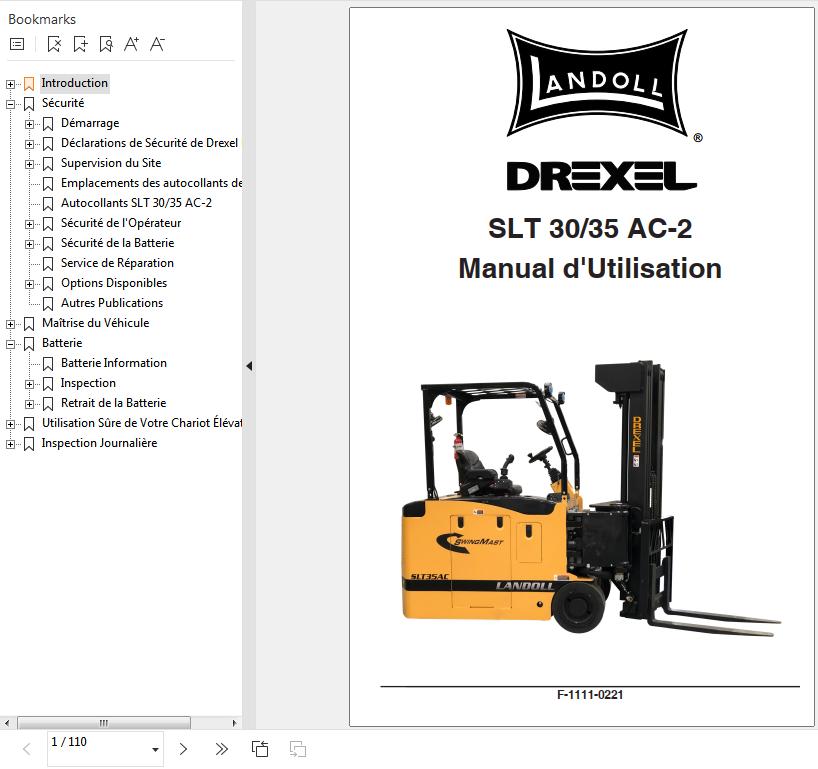Collapse the Batterie bookmark section
The image size is (818, 769).
click(x=11, y=344)
